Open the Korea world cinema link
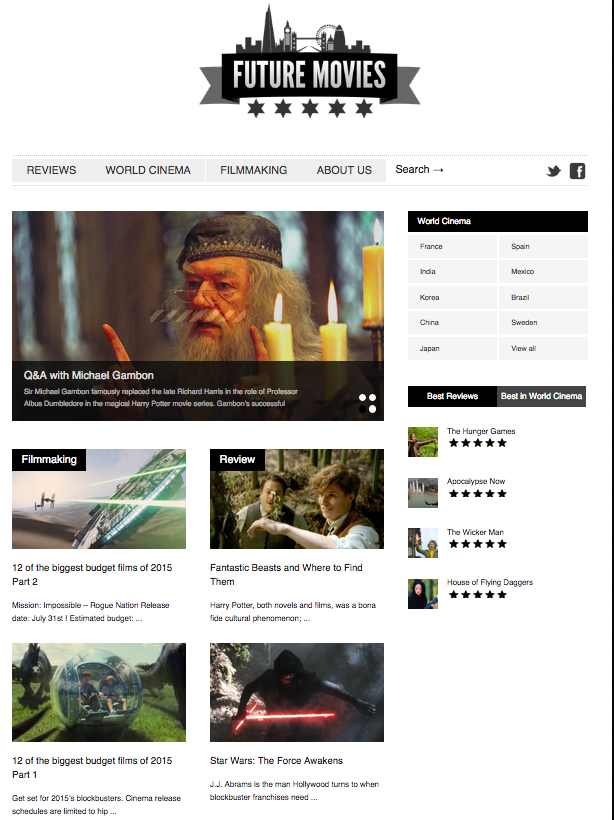The height and width of the screenshot is (820, 614). pos(452,297)
